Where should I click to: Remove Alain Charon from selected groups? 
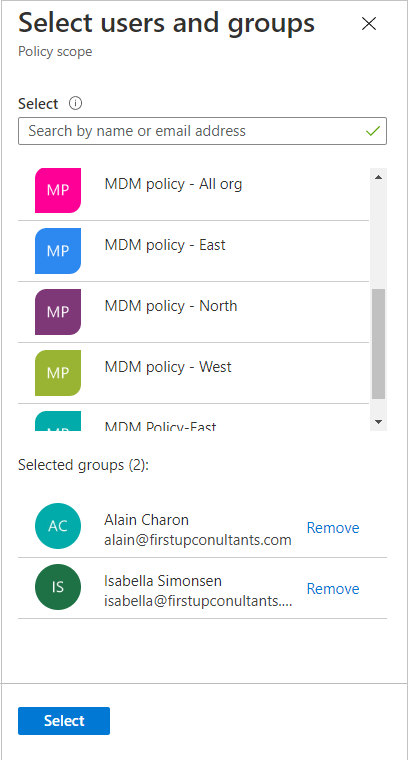333,527
